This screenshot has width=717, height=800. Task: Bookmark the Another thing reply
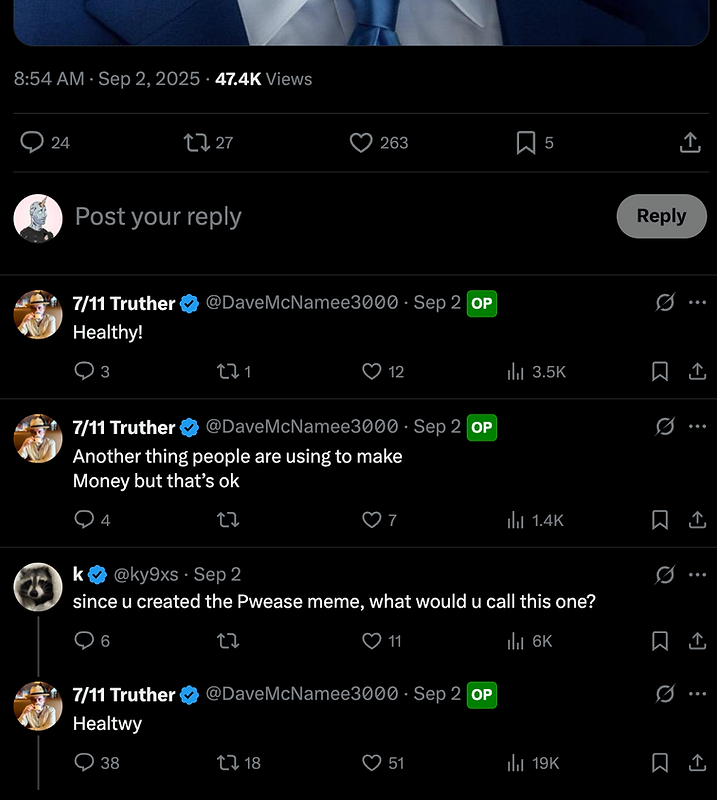[x=660, y=520]
